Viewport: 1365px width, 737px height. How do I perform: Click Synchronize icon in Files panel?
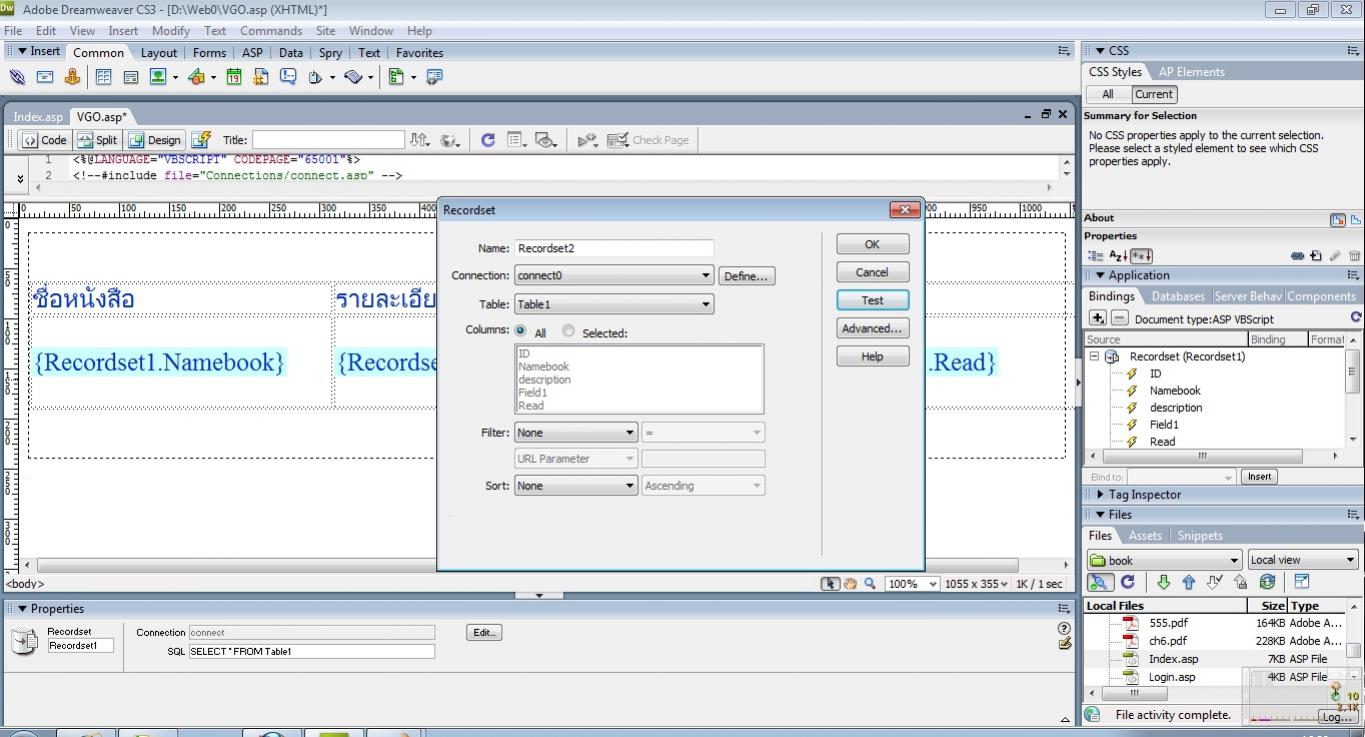click(x=1267, y=582)
